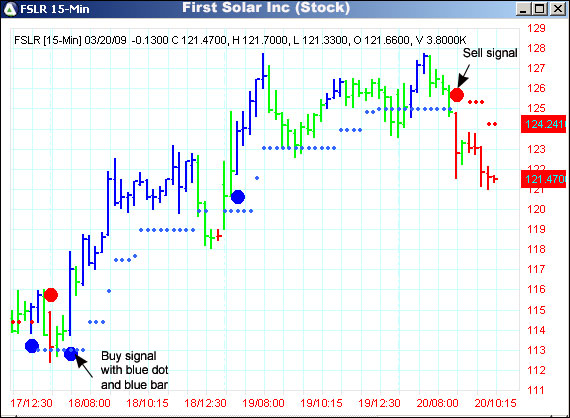The width and height of the screenshot is (570, 418).
Task: Click the 126 price axis label
Action: pyautogui.click(x=537, y=88)
